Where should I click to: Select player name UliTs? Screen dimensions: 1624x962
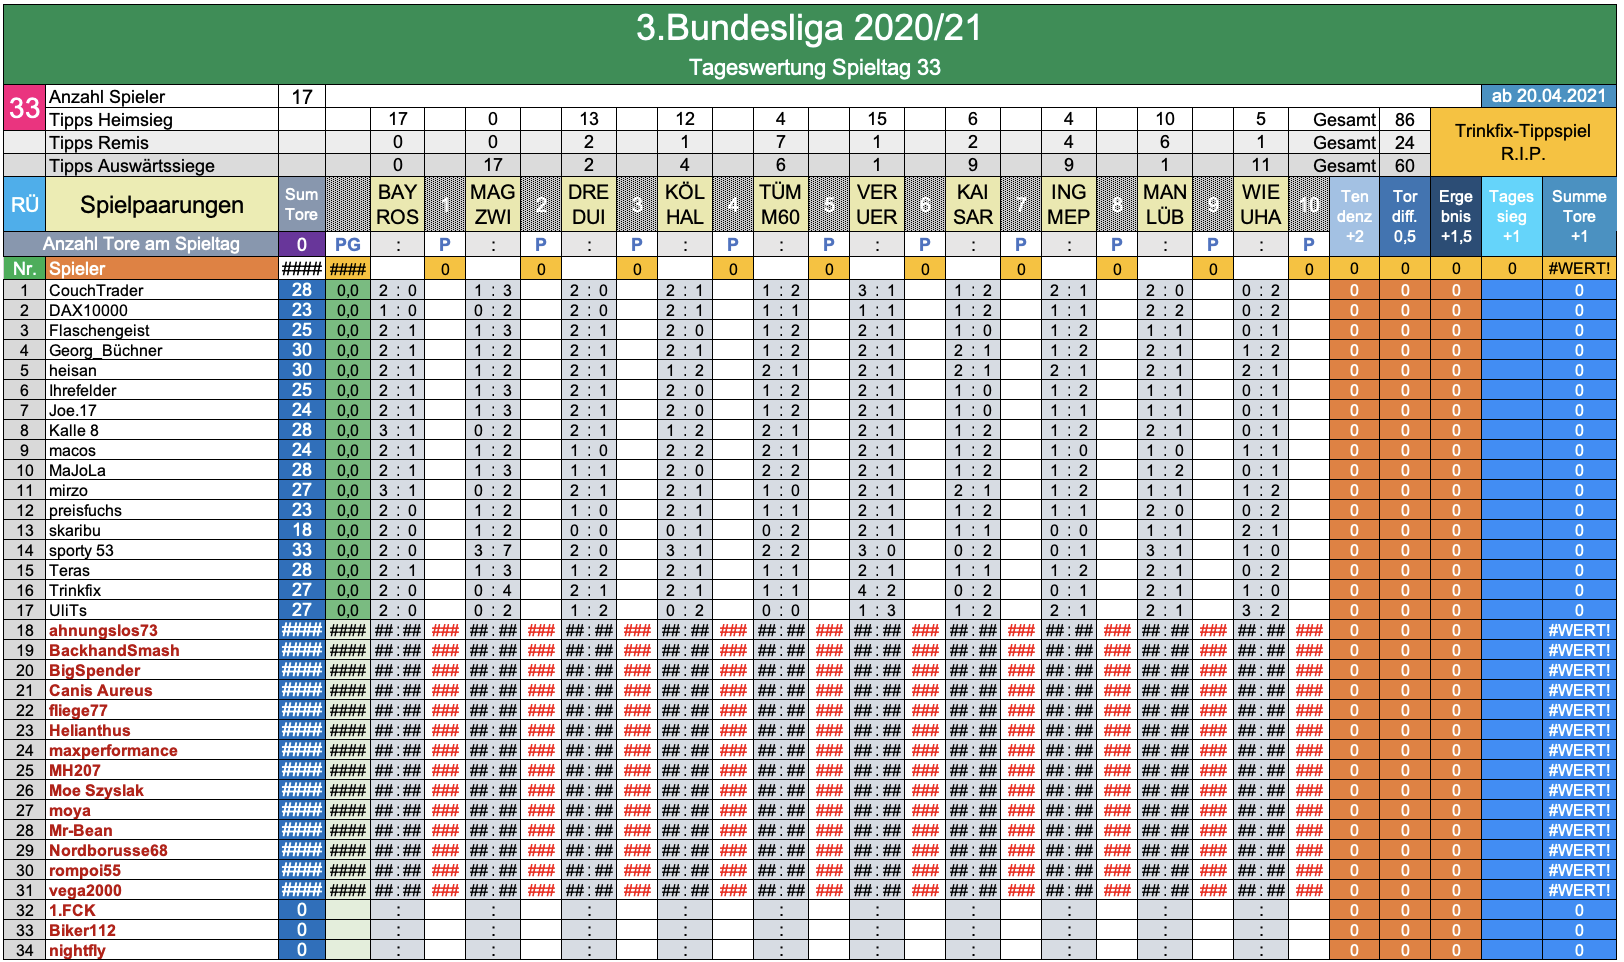click(68, 610)
